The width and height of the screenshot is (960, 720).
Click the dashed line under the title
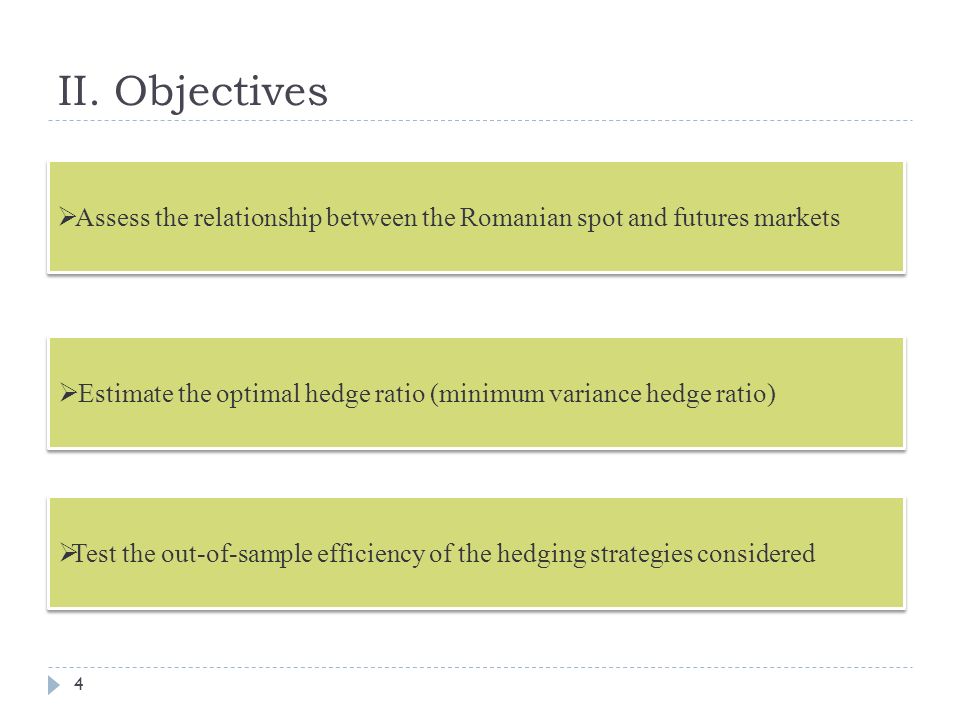pyautogui.click(x=480, y=121)
